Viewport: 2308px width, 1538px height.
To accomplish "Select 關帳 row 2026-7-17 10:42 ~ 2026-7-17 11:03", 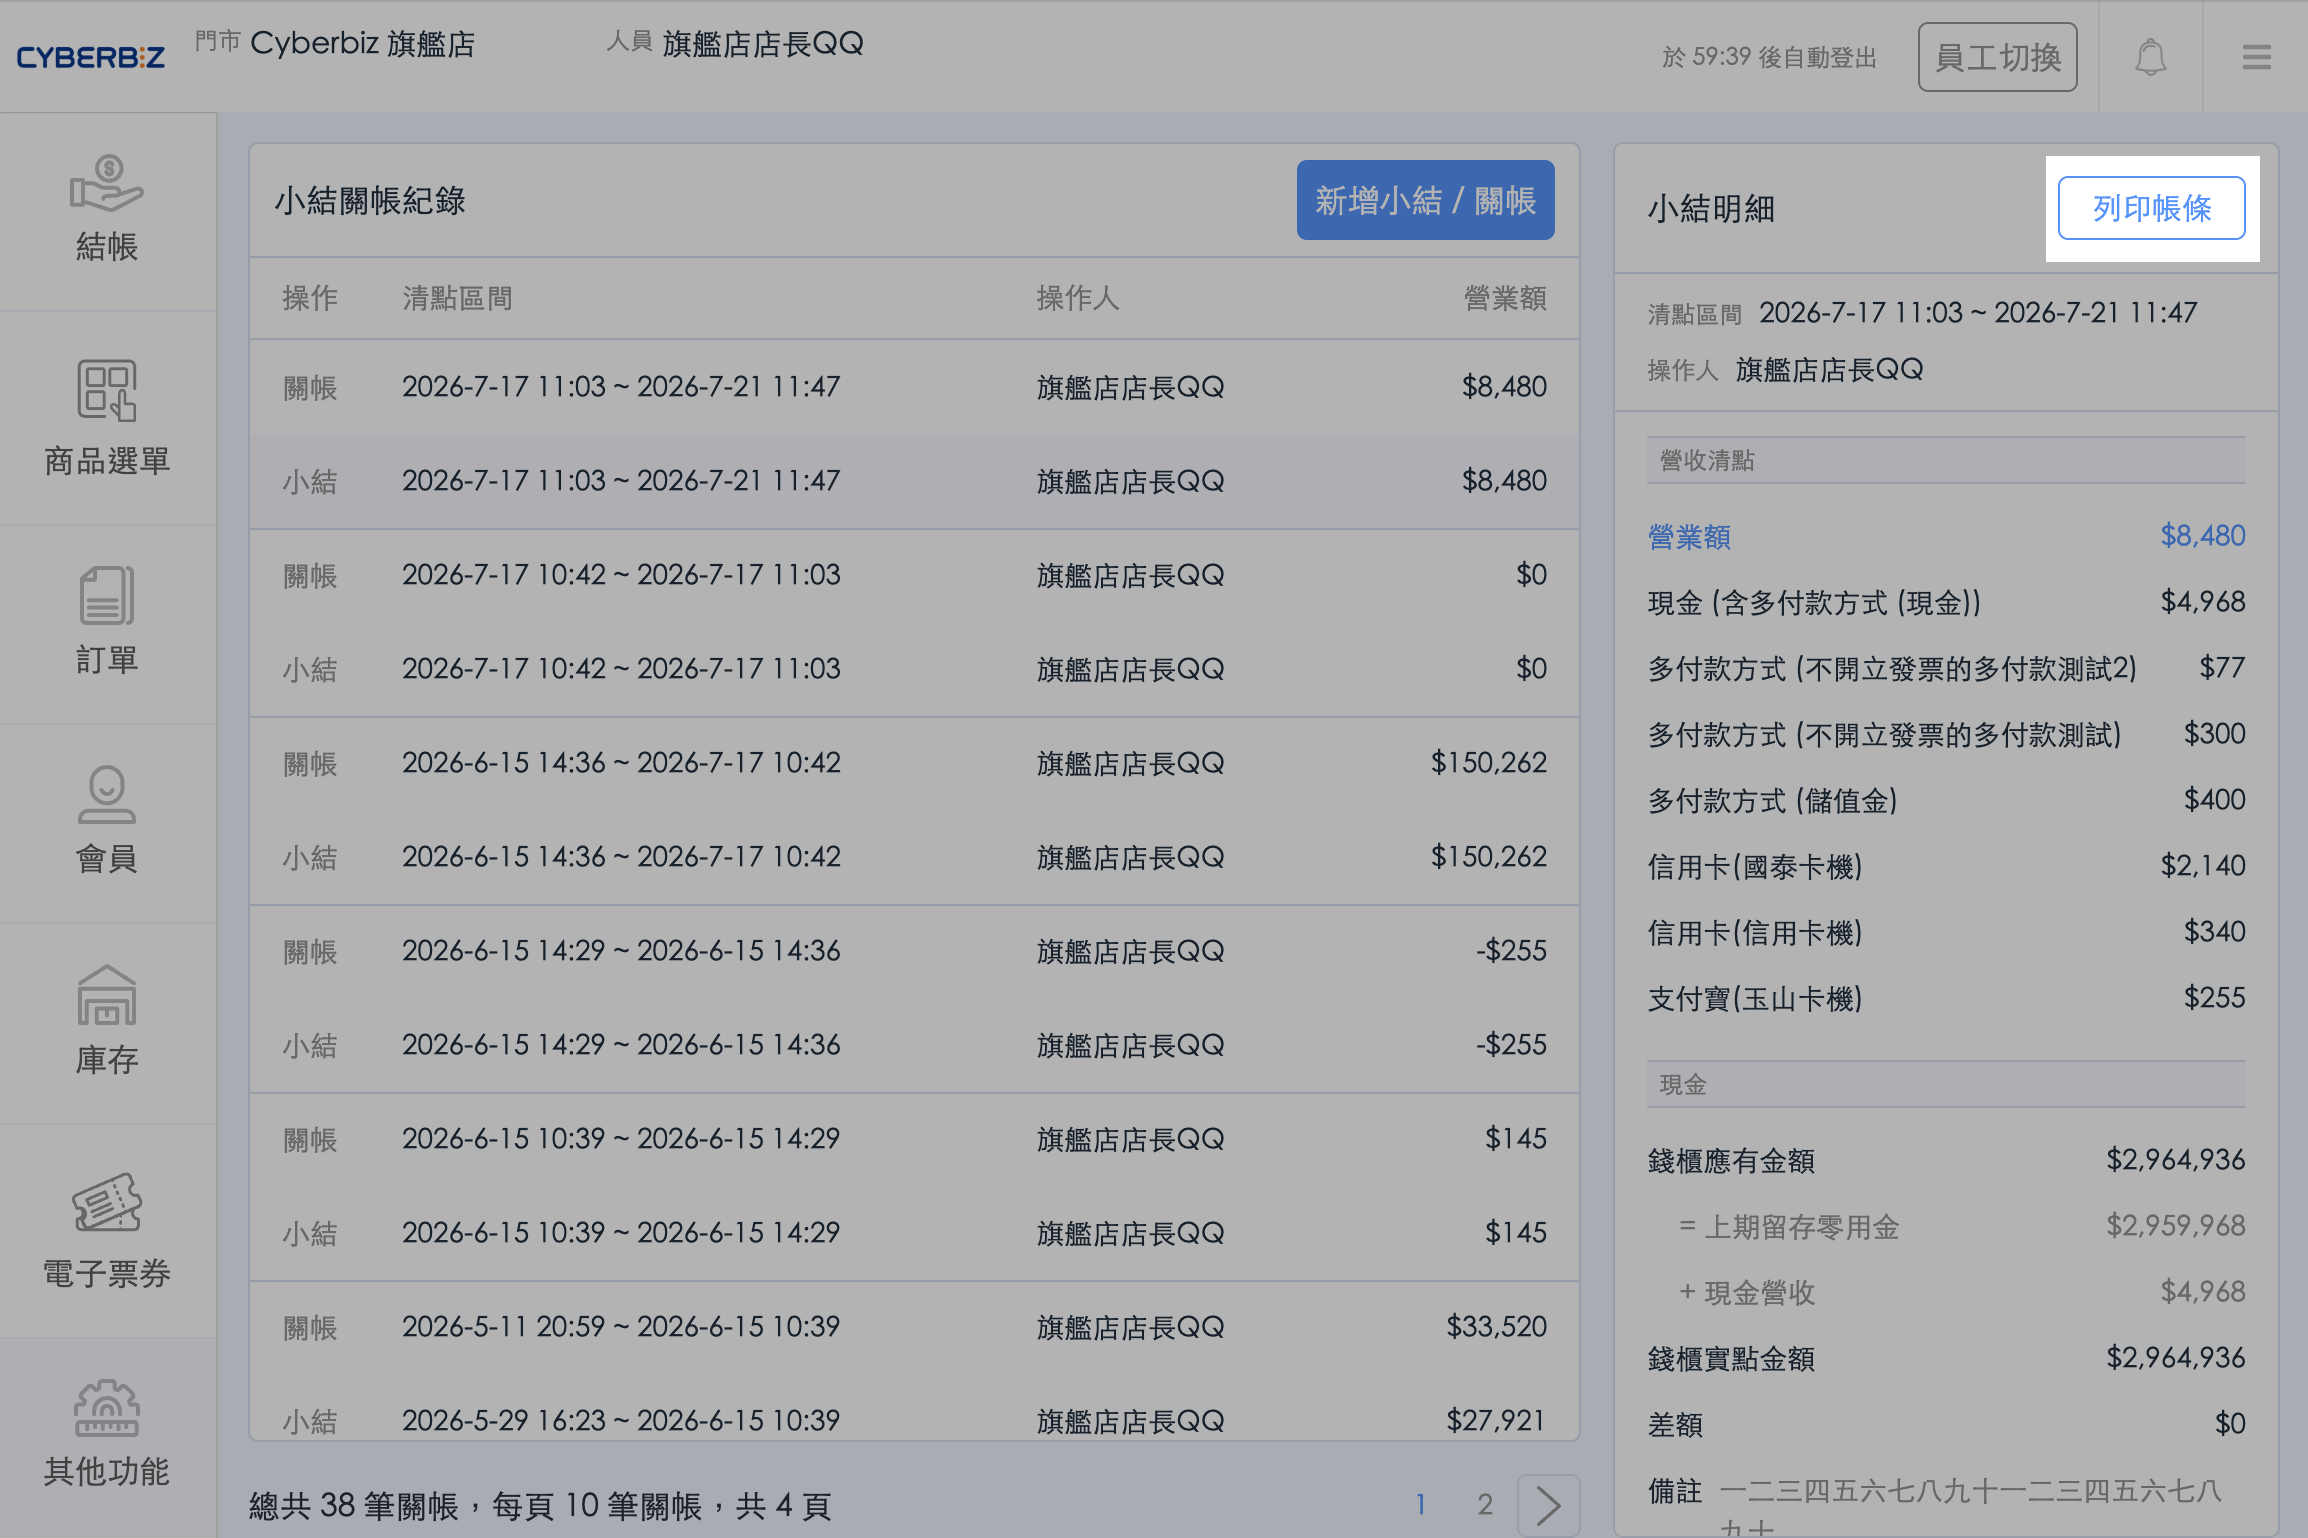I will click(x=914, y=575).
